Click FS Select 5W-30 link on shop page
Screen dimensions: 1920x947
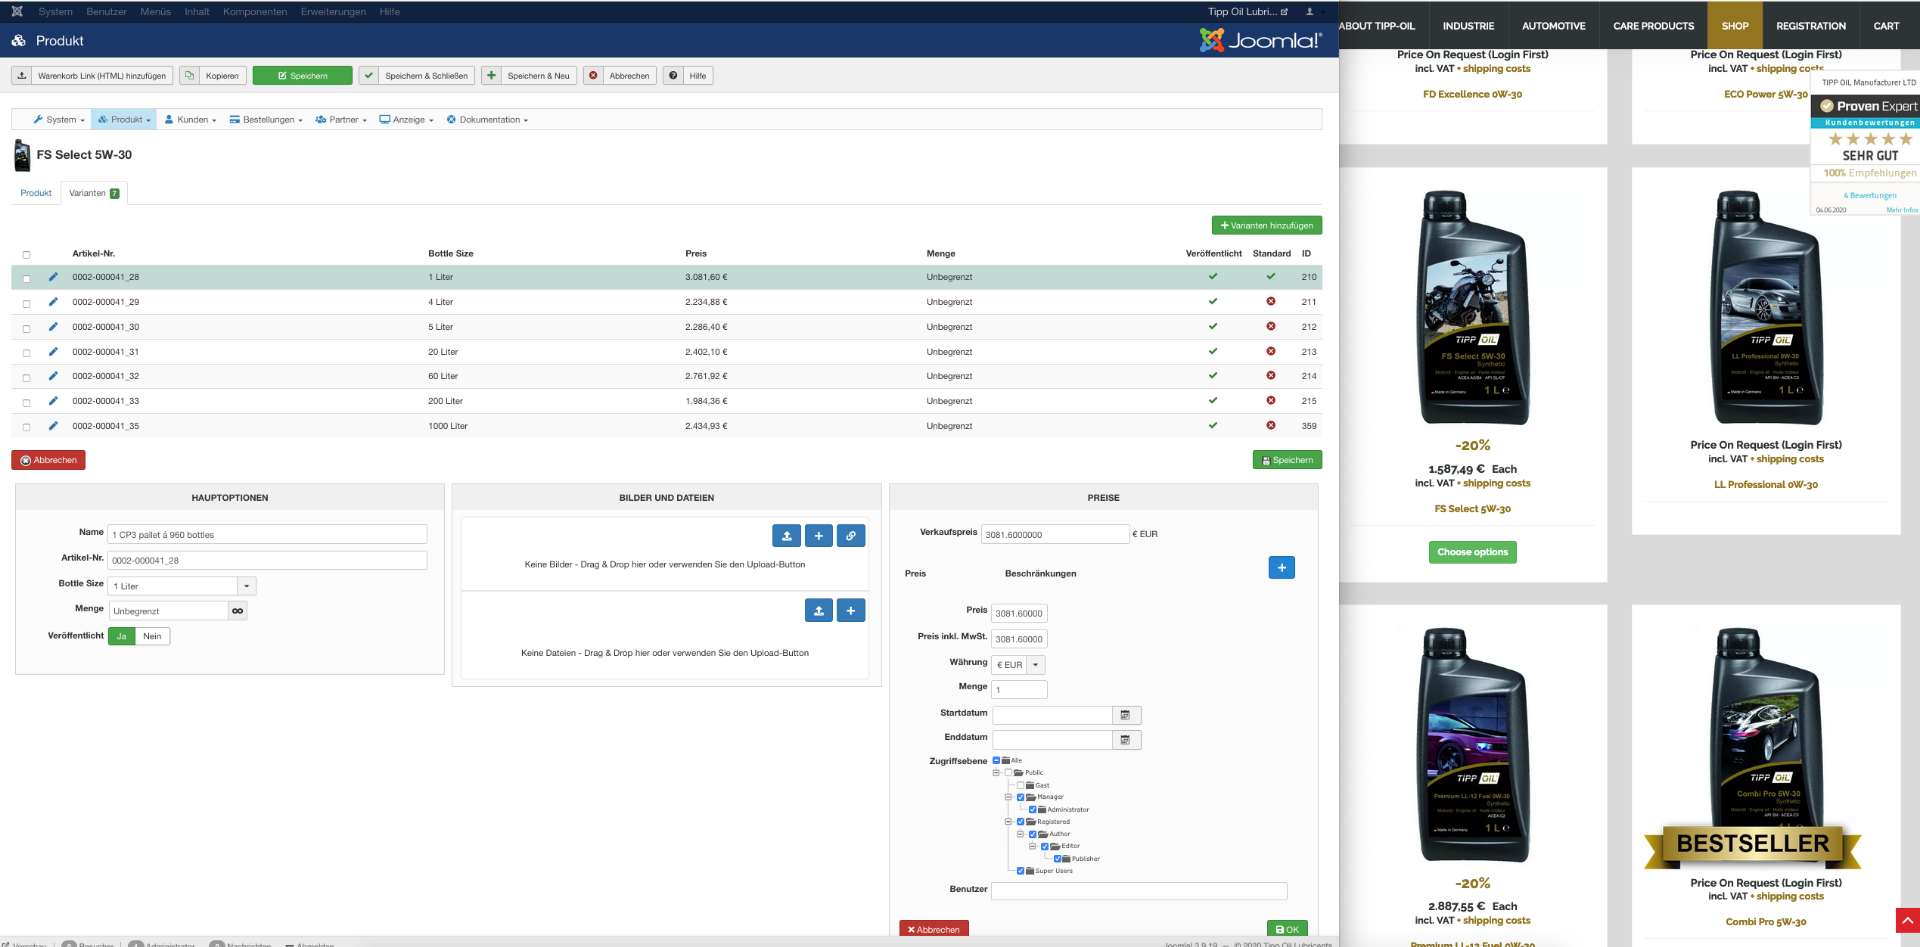coord(1472,509)
